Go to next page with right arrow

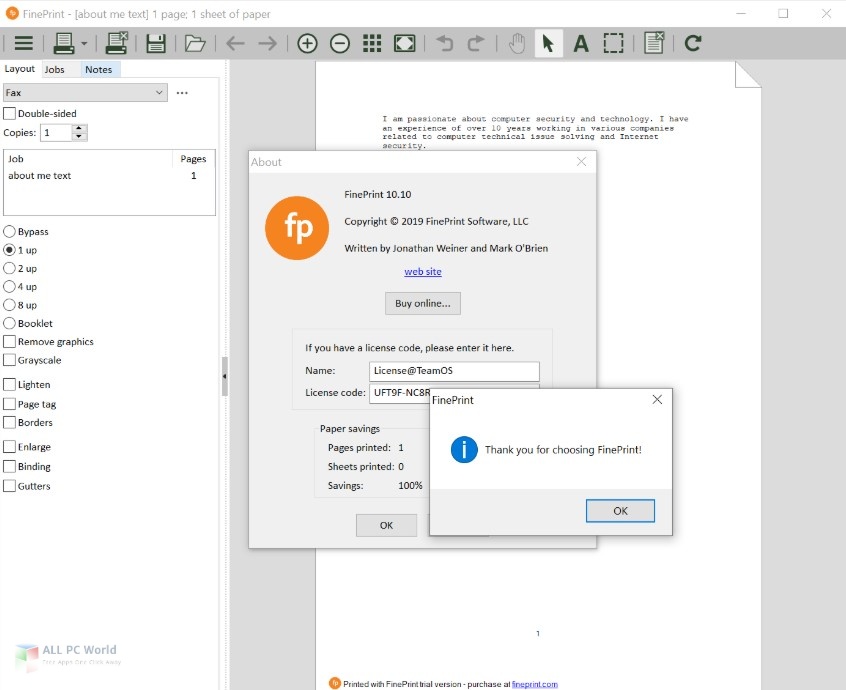[x=268, y=43]
